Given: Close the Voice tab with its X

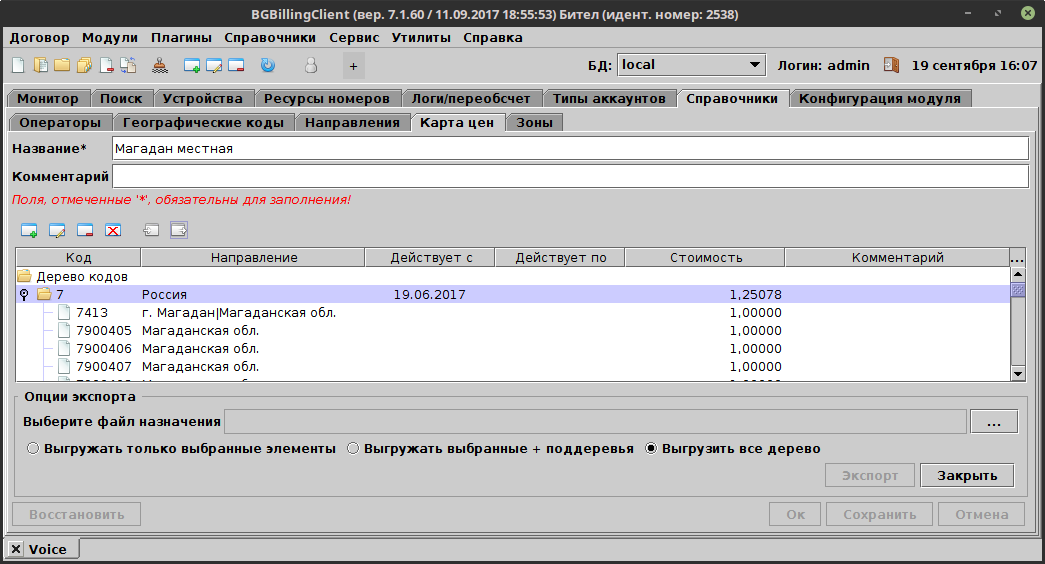Looking at the screenshot, I should [x=16, y=549].
